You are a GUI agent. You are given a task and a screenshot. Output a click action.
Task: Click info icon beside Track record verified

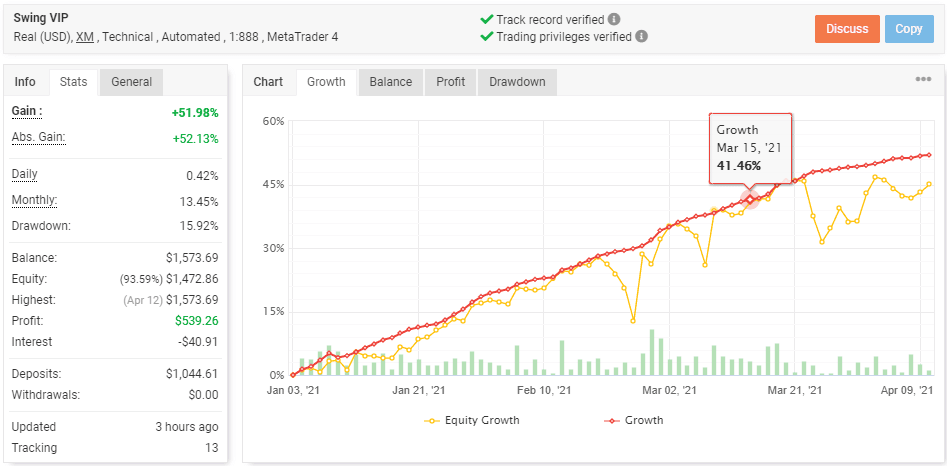[614, 19]
